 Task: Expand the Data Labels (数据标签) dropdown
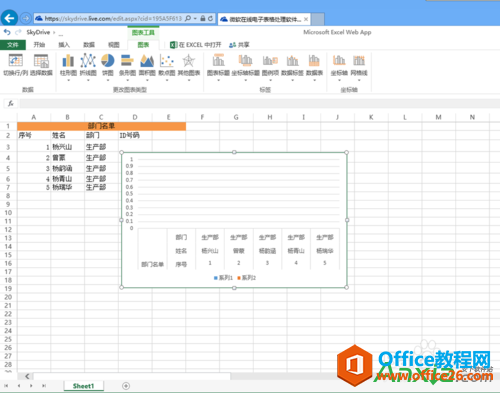tap(292, 80)
